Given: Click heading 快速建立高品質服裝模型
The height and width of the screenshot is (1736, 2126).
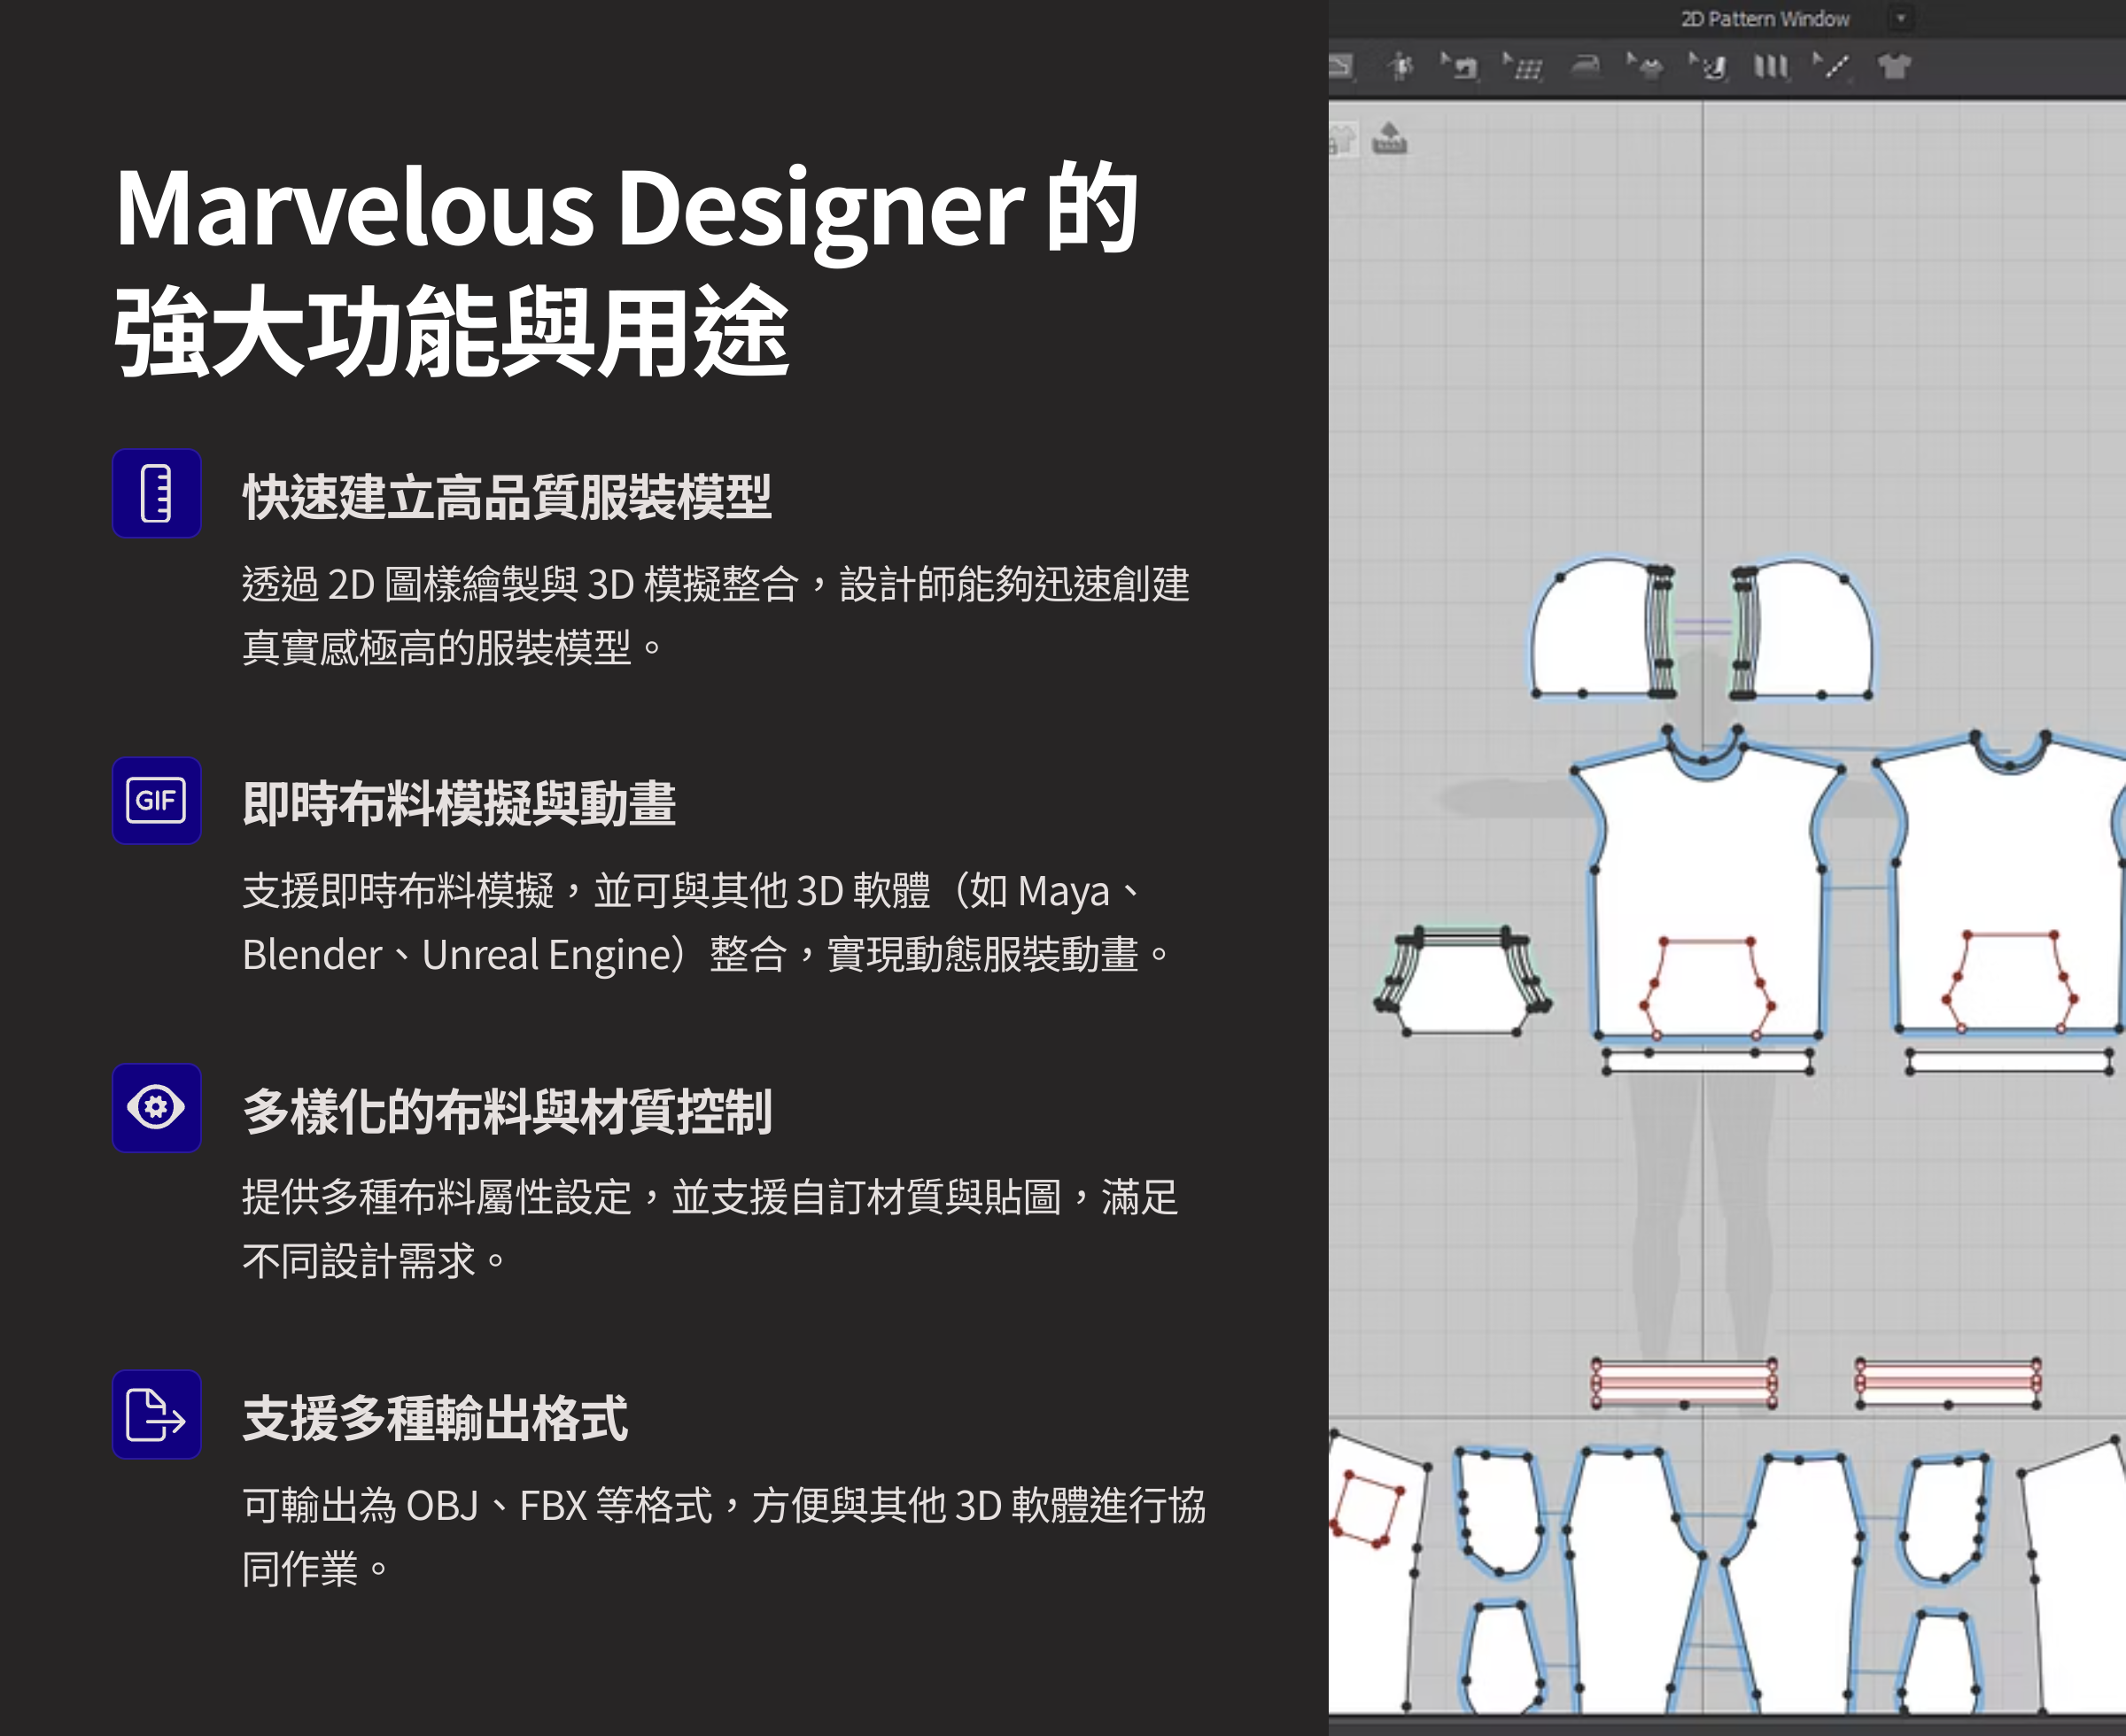Looking at the screenshot, I should click(507, 497).
